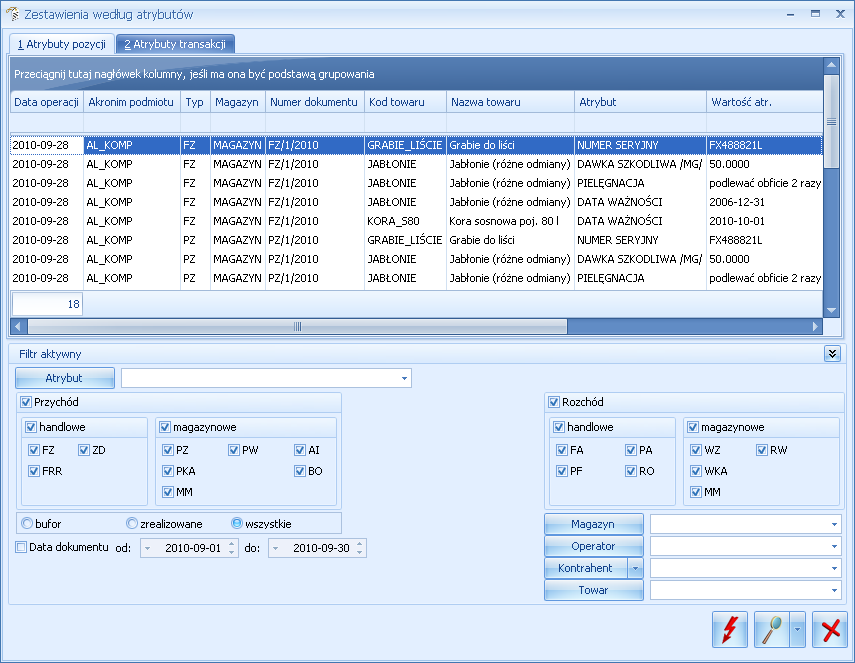Click the Kontrahent button
The height and width of the screenshot is (663, 855).
586,568
